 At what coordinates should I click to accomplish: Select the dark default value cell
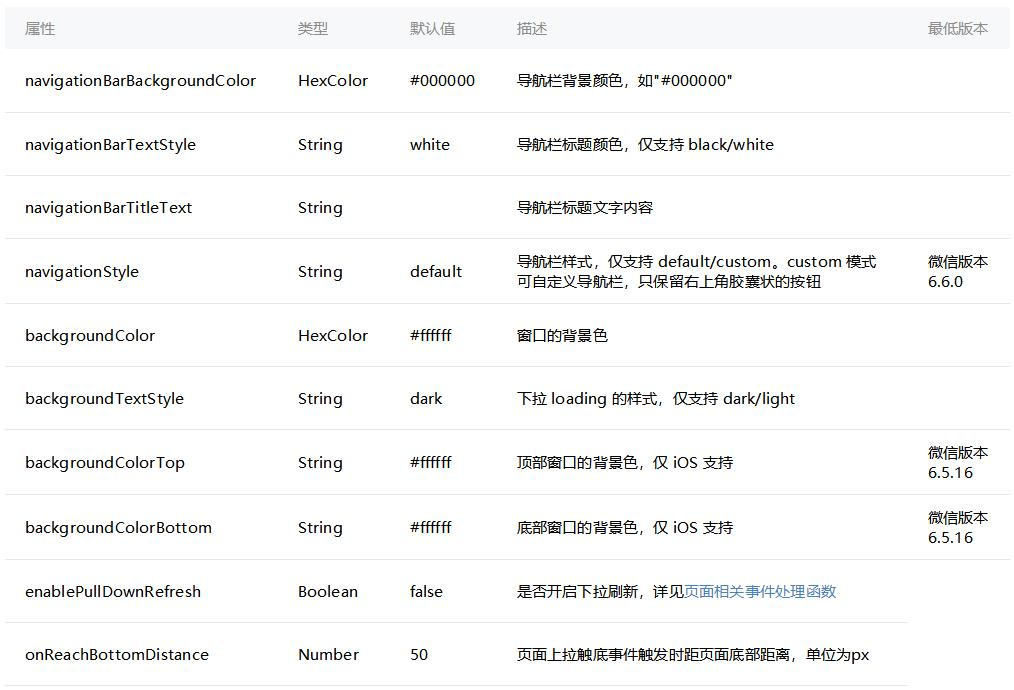pyautogui.click(x=426, y=399)
